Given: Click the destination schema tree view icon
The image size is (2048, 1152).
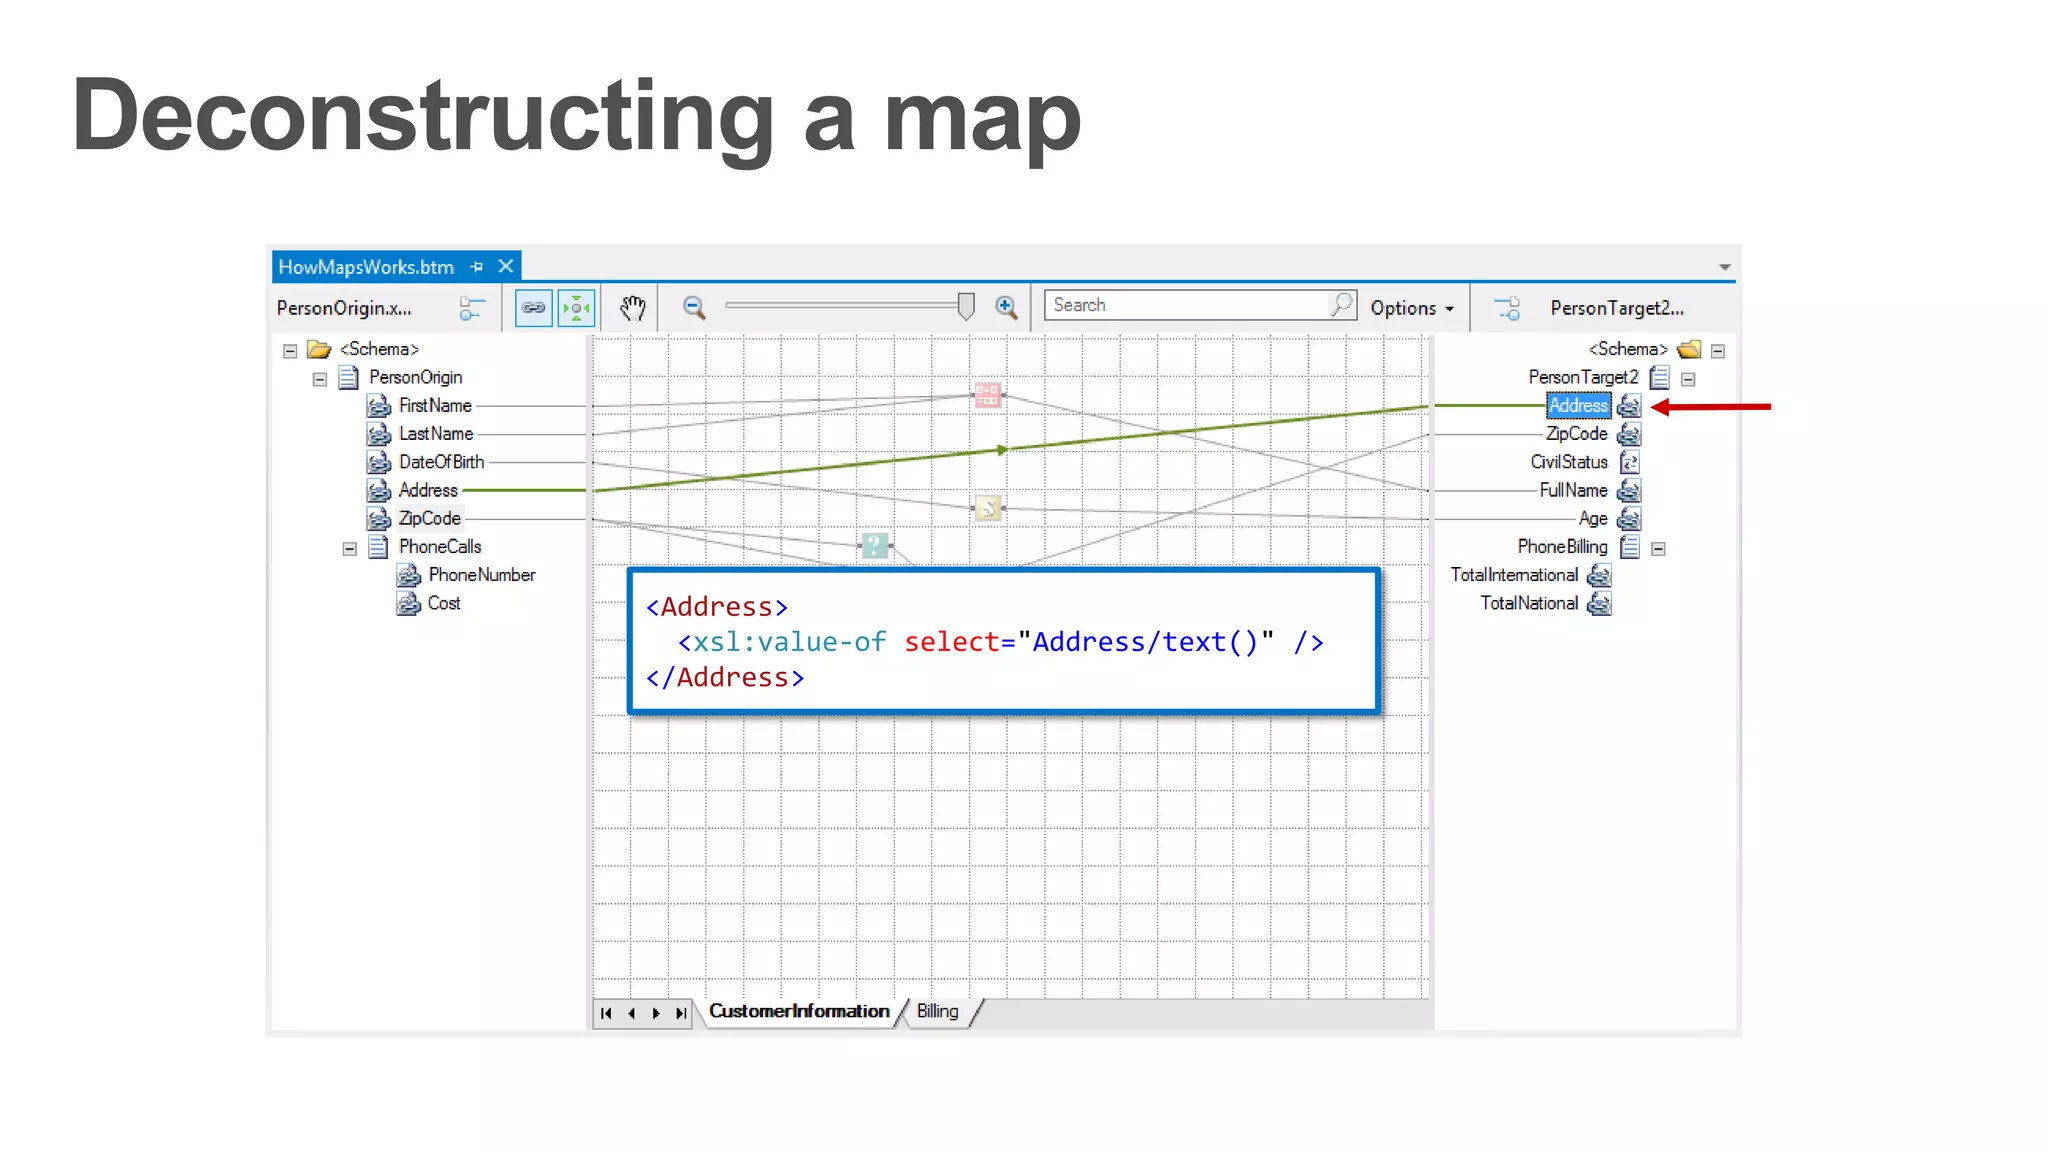Looking at the screenshot, I should click(1507, 308).
